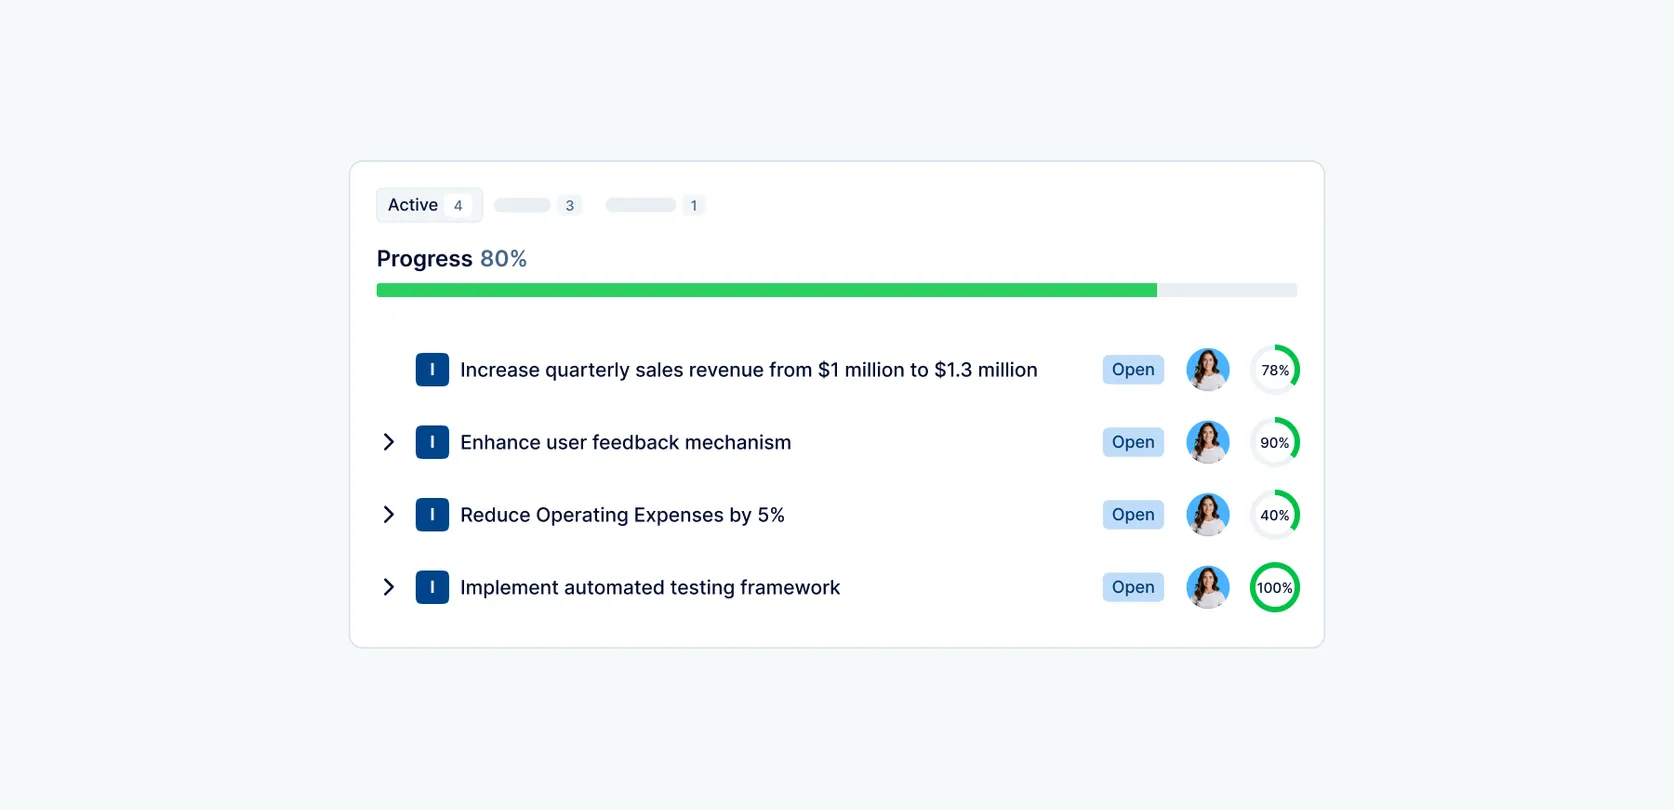Click the blue icon beside Reduce Operating Expenses
This screenshot has width=1674, height=810.
click(x=432, y=515)
